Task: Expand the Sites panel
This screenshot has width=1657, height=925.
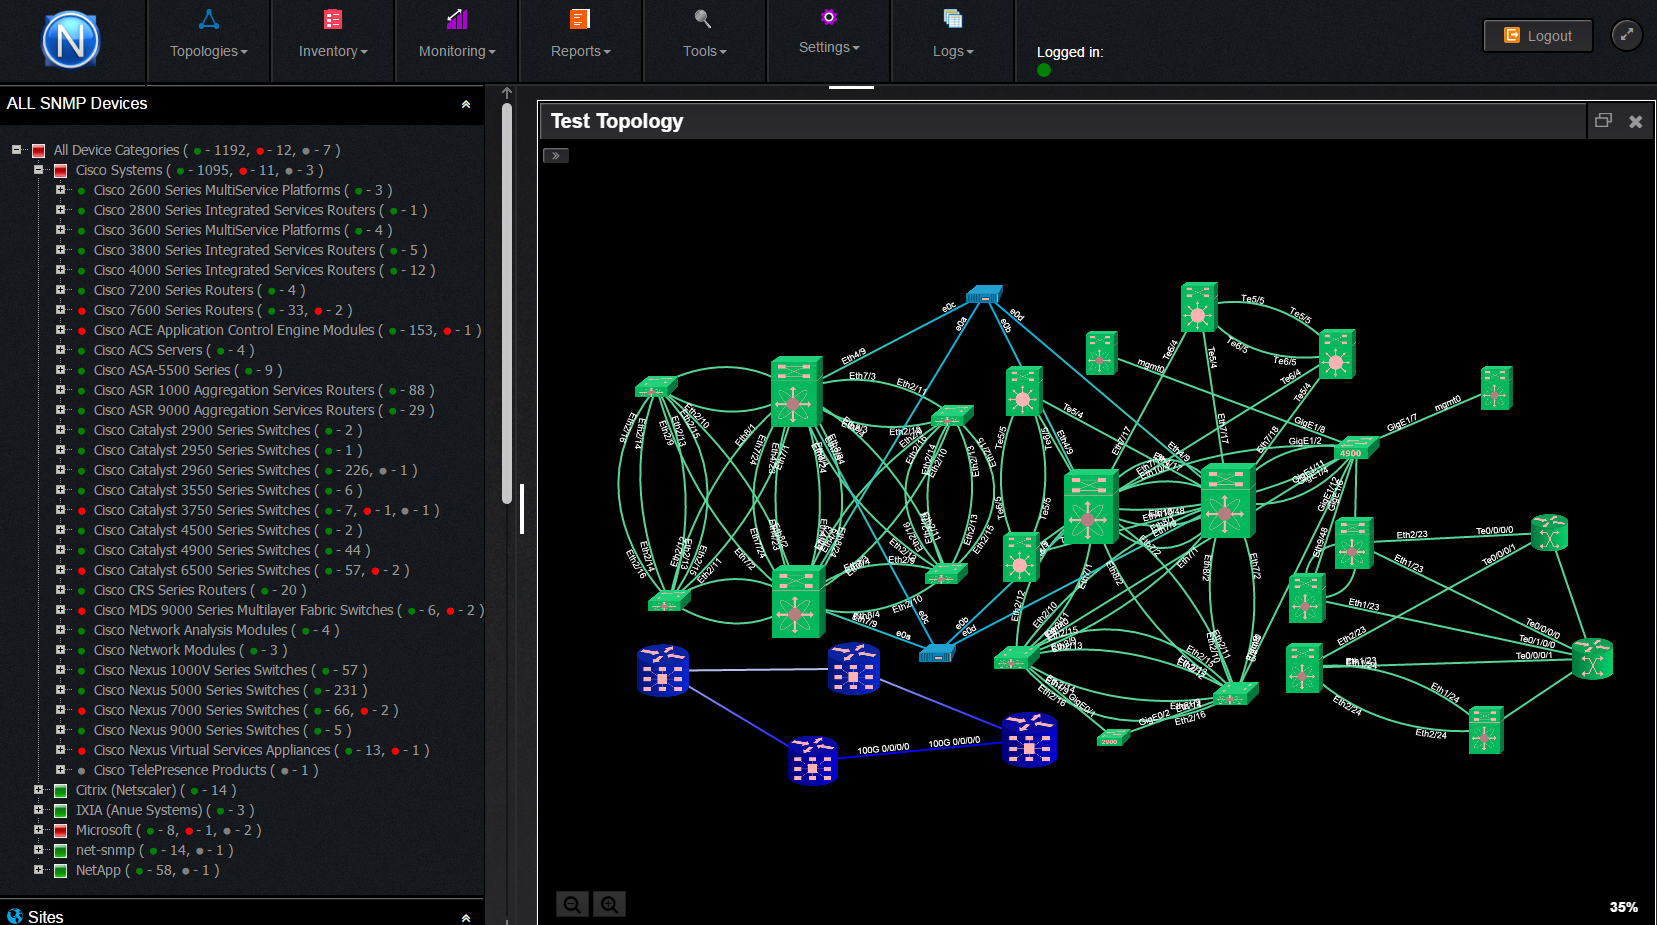Action: click(x=466, y=917)
